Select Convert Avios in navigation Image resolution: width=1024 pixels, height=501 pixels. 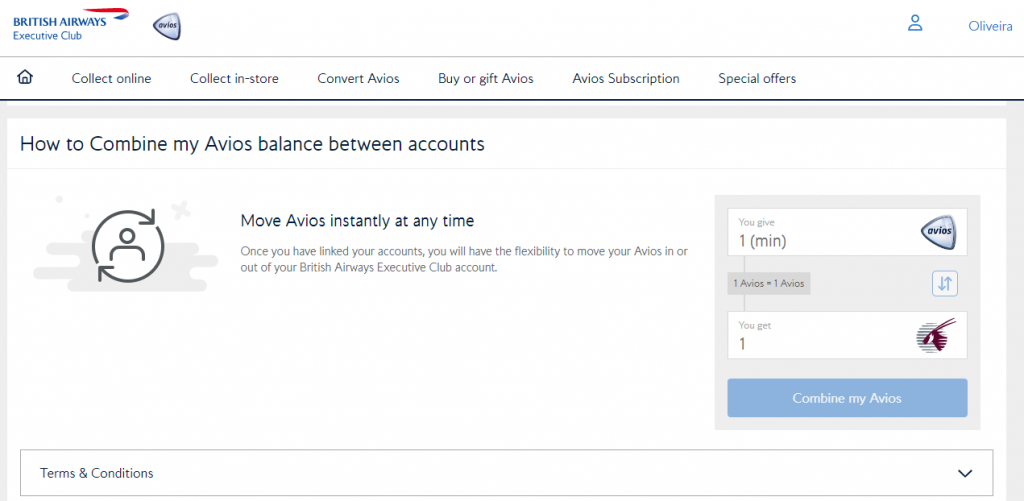[358, 79]
